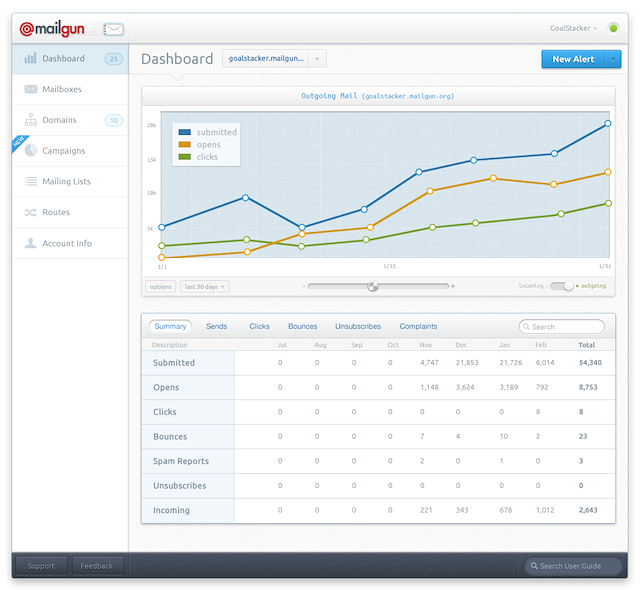640x590 pixels.
Task: Open the Campaigns section
Action: pos(70,151)
